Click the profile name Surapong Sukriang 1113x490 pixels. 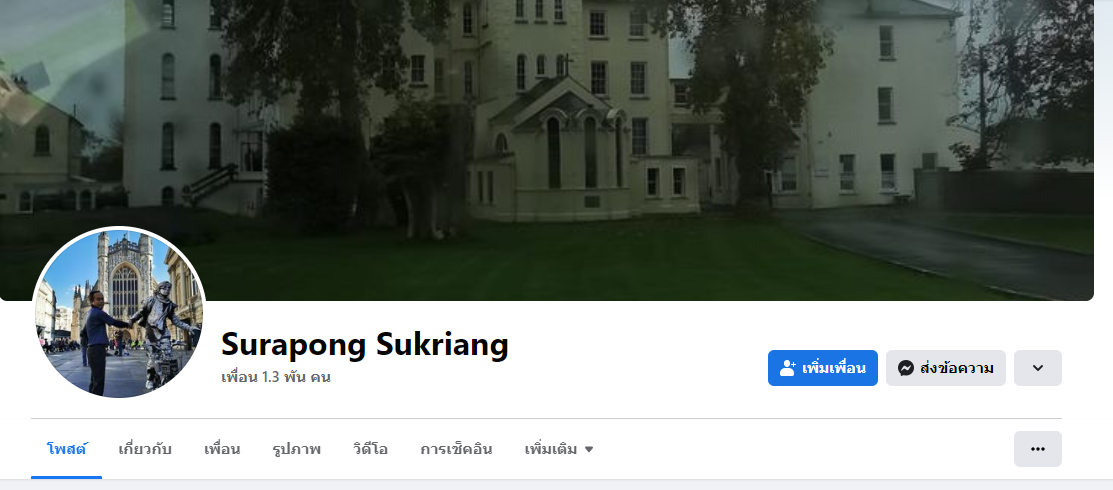pyautogui.click(x=365, y=344)
